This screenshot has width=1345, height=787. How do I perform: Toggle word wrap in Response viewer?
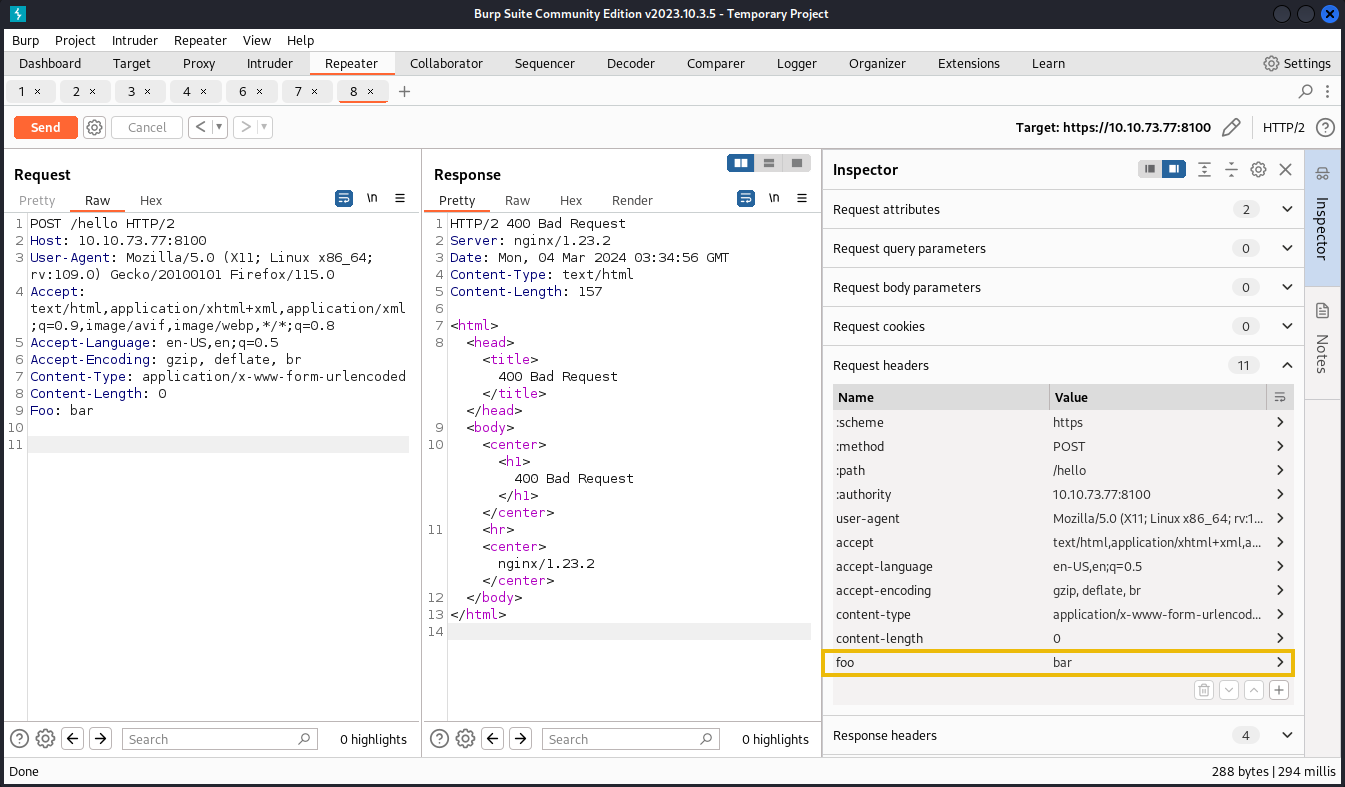(x=746, y=198)
